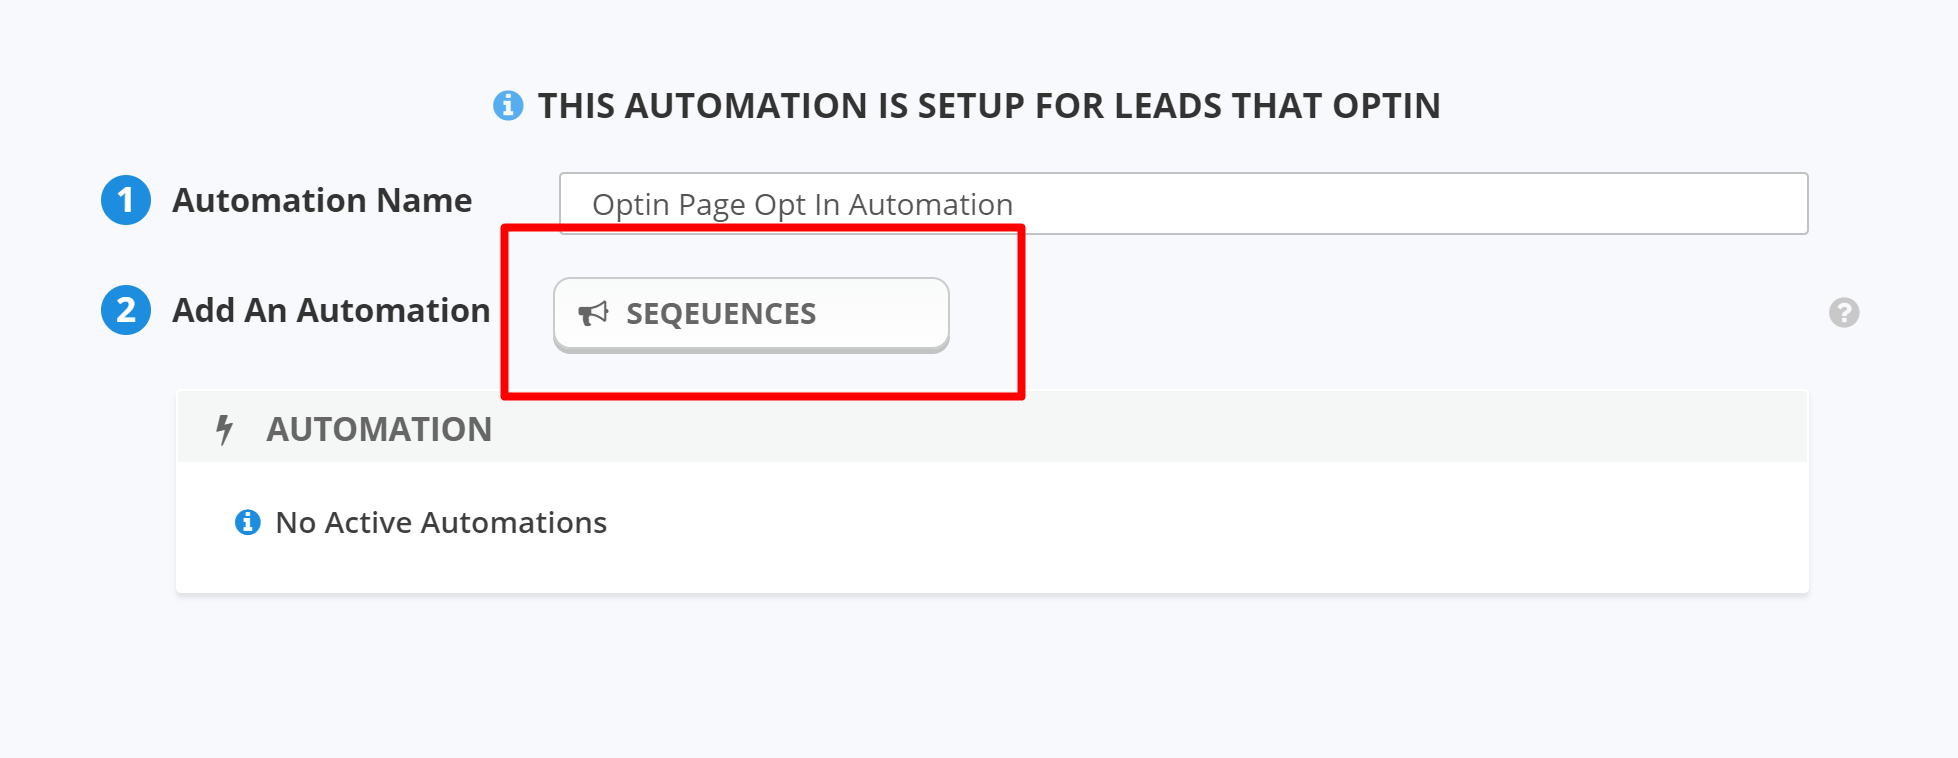Click the gray AUTOMATION panel header bar

click(1100, 428)
